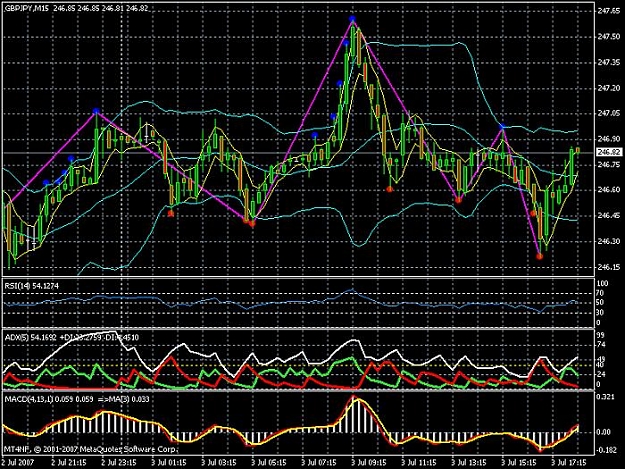Click the 74 level on ADX scale
This screenshot has height=469, width=625.
coord(601,344)
